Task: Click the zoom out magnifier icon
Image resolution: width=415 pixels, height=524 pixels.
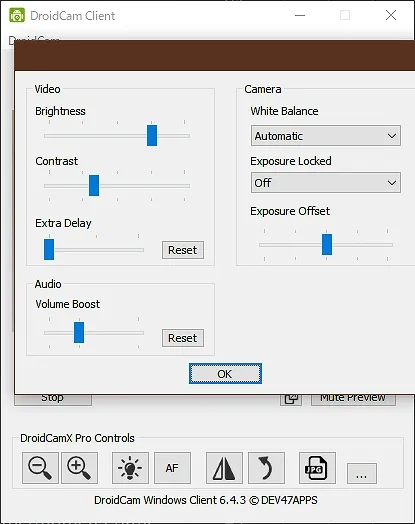Action: click(x=40, y=468)
